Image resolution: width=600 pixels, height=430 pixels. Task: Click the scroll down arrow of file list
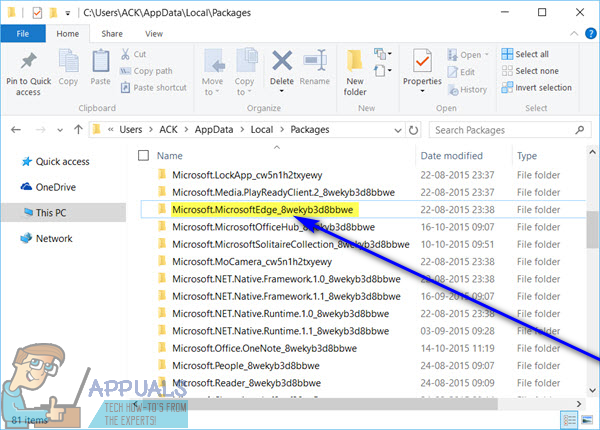[x=592, y=391]
